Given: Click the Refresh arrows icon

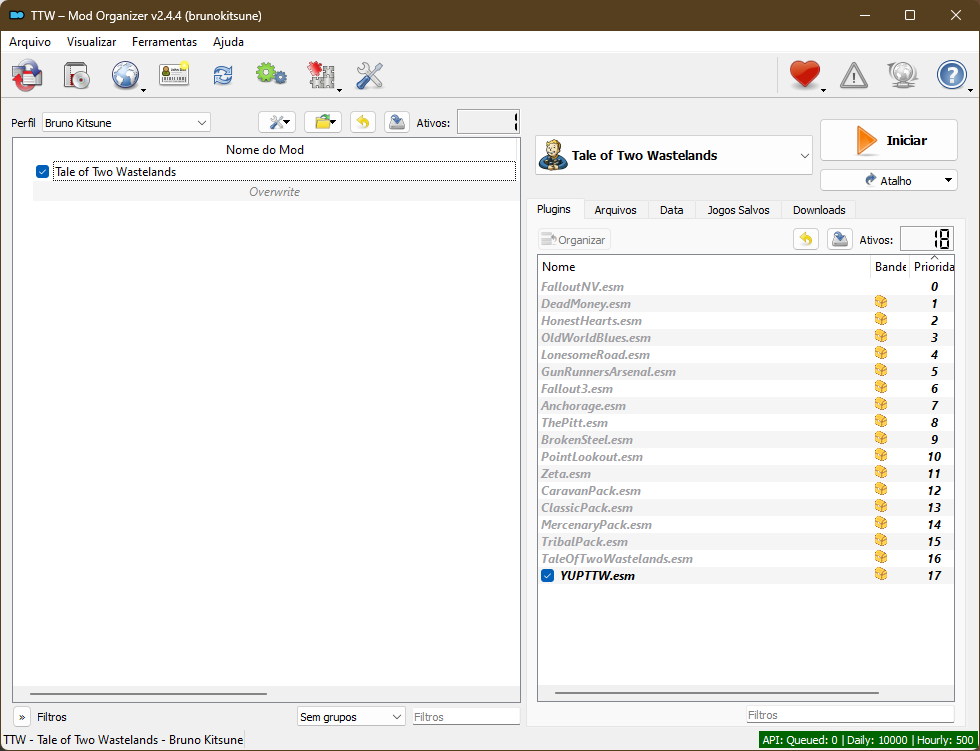Looking at the screenshot, I should click(x=222, y=76).
